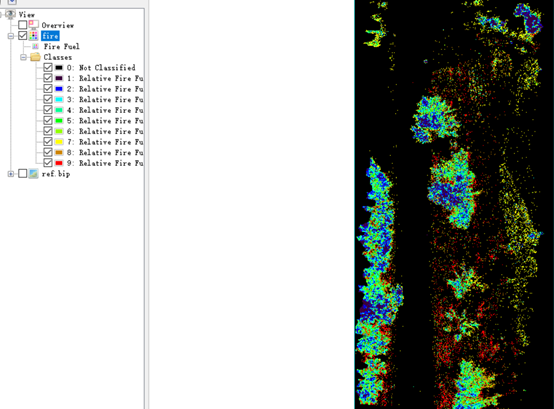Click the Fire Fuel raster icon
Screen dimensions: 554x409
[x=35, y=46]
